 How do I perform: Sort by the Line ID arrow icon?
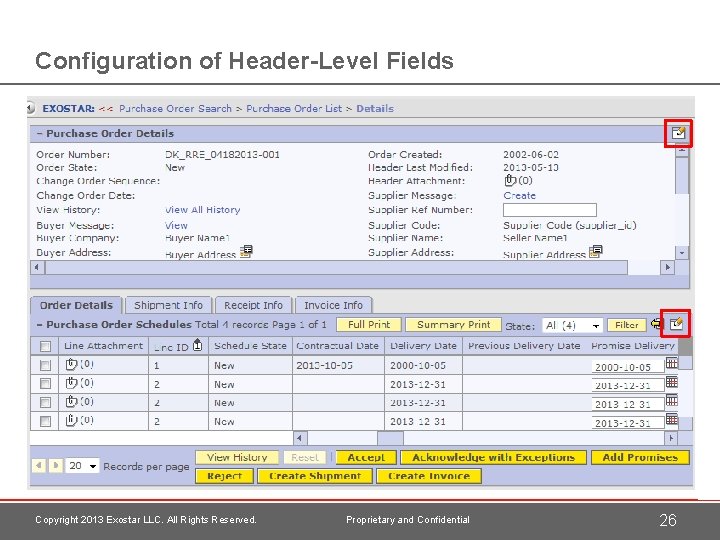(197, 345)
